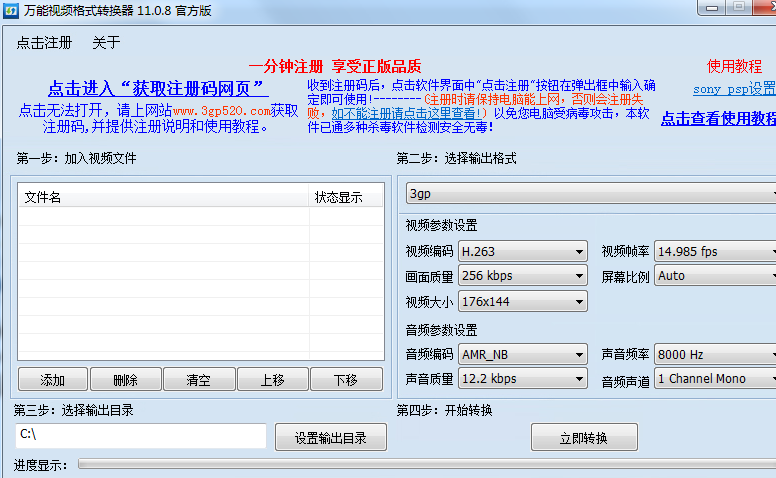Click the 进度显示 progress bar
The image size is (776, 478).
427,464
